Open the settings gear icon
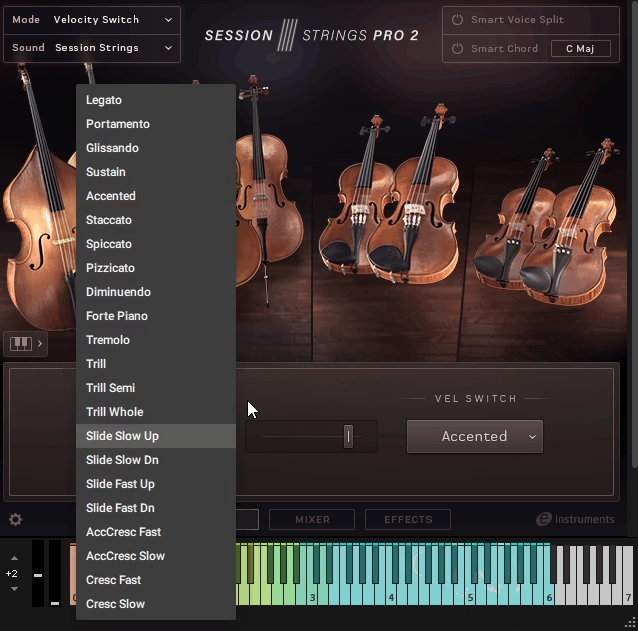638x631 pixels. coord(15,520)
